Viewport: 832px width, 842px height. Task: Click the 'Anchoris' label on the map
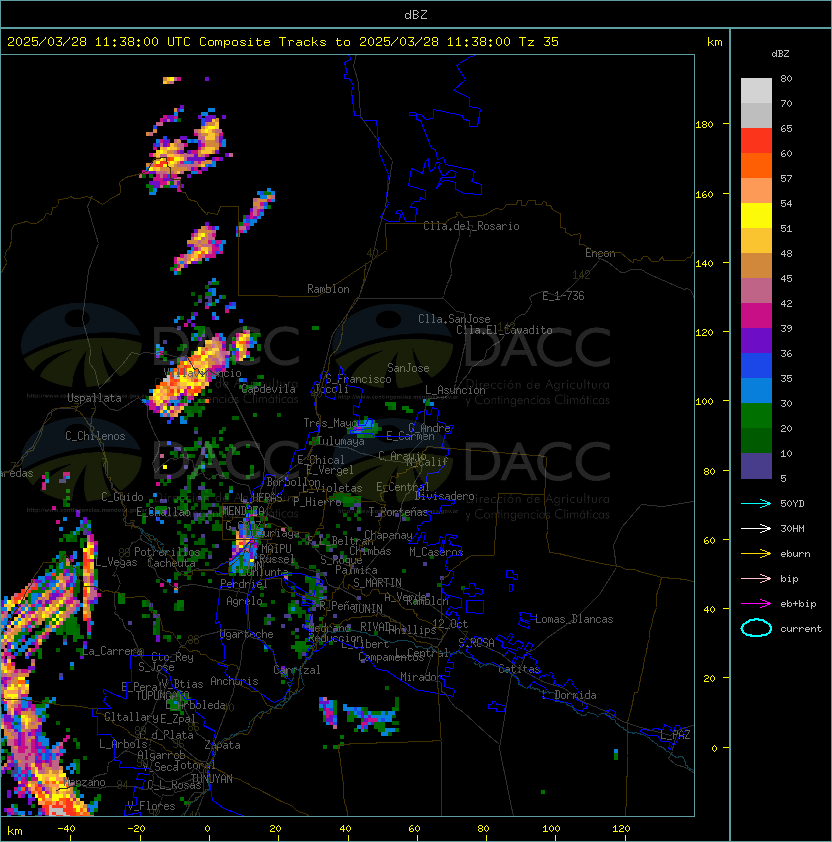tap(234, 681)
